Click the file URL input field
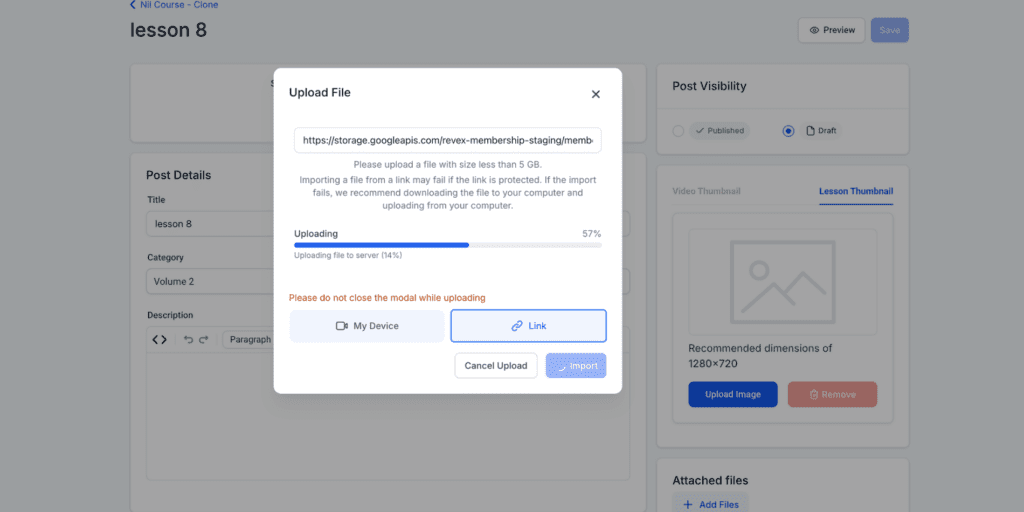Viewport: 1024px width, 512px height. pos(447,140)
